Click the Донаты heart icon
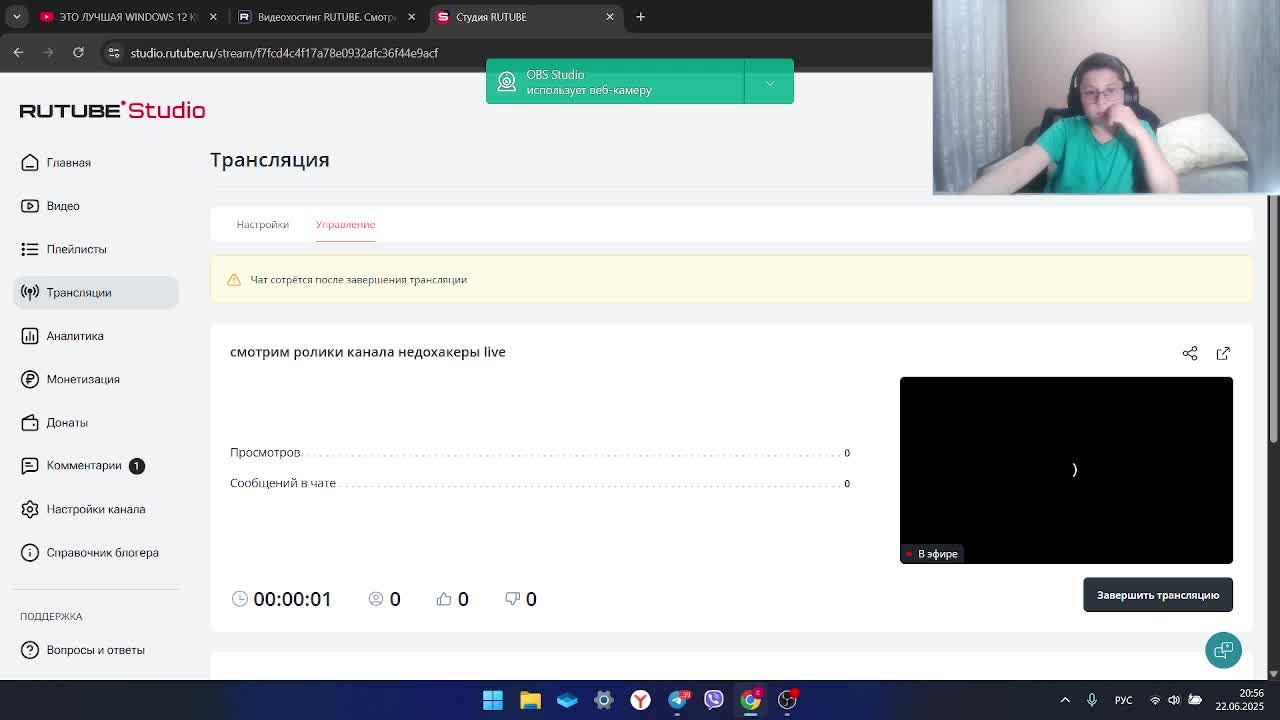1280x720 pixels. point(30,422)
